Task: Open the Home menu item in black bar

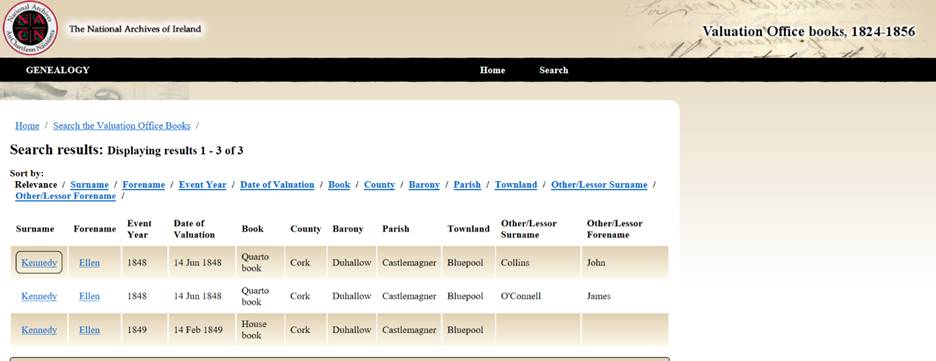Action: point(492,70)
